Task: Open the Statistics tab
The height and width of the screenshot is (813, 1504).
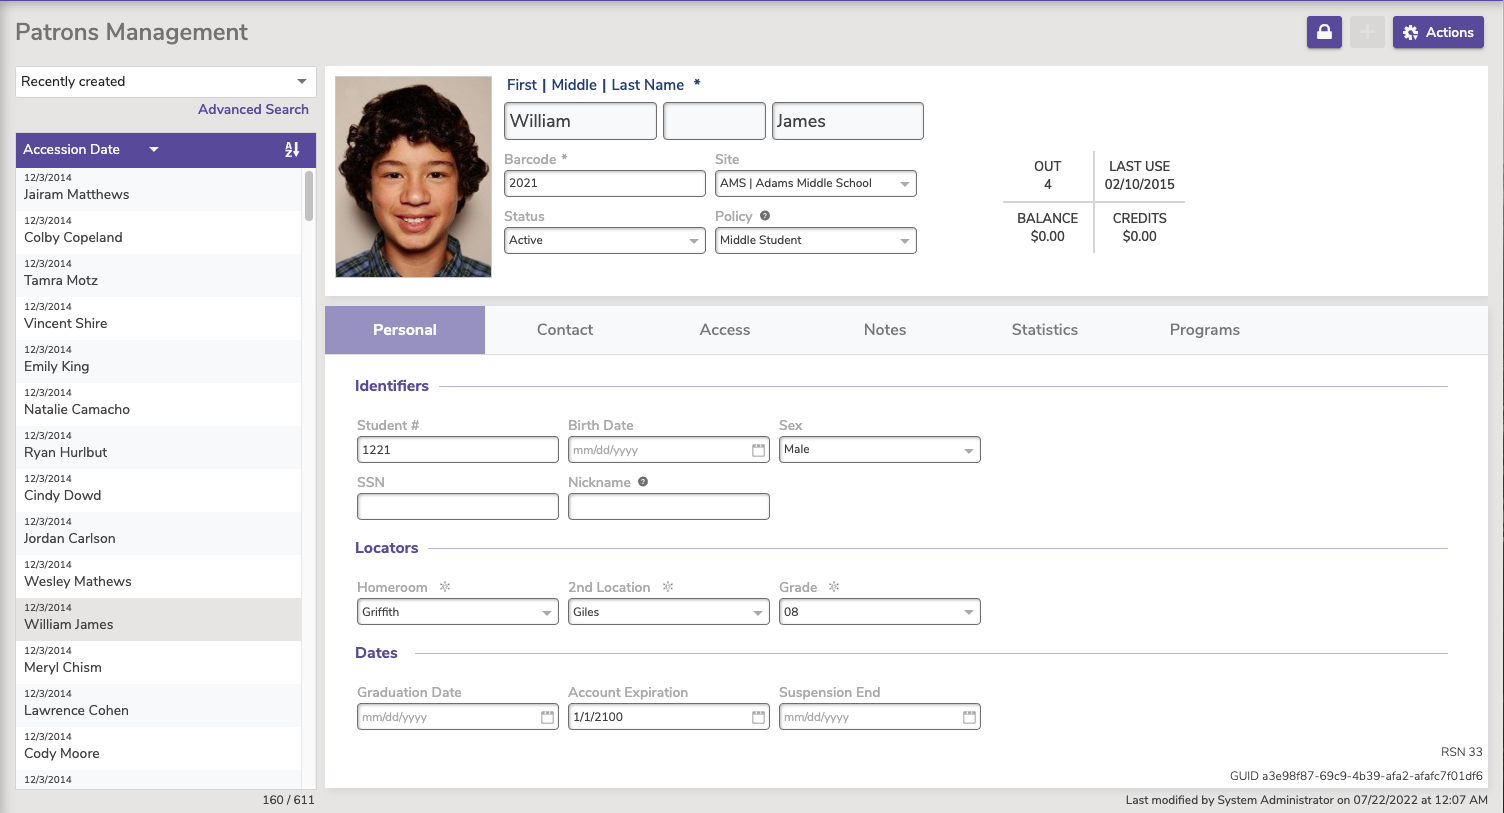Action: pyautogui.click(x=1044, y=330)
